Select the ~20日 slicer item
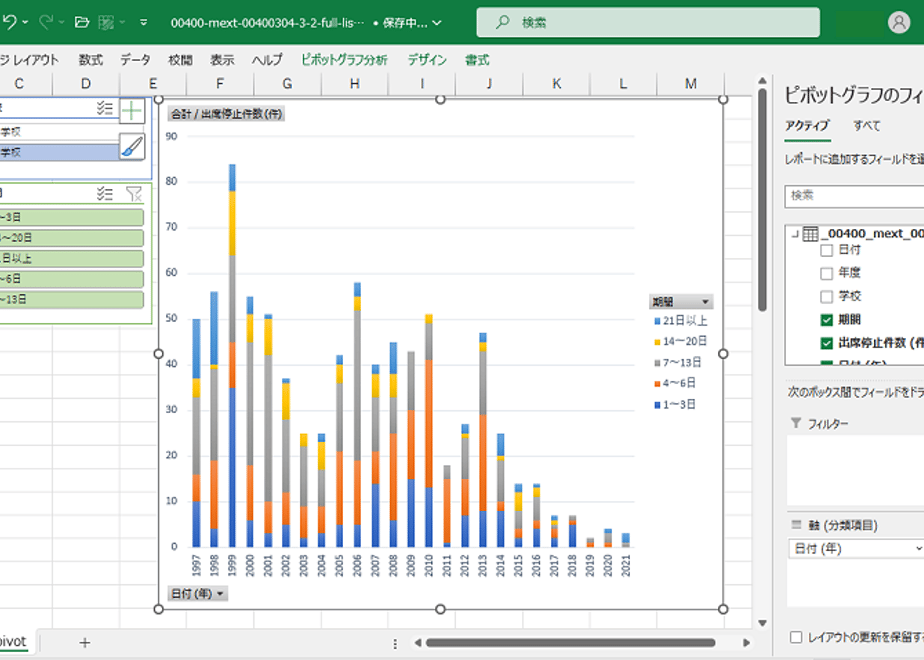Viewport: 924px width, 660px height. point(71,238)
